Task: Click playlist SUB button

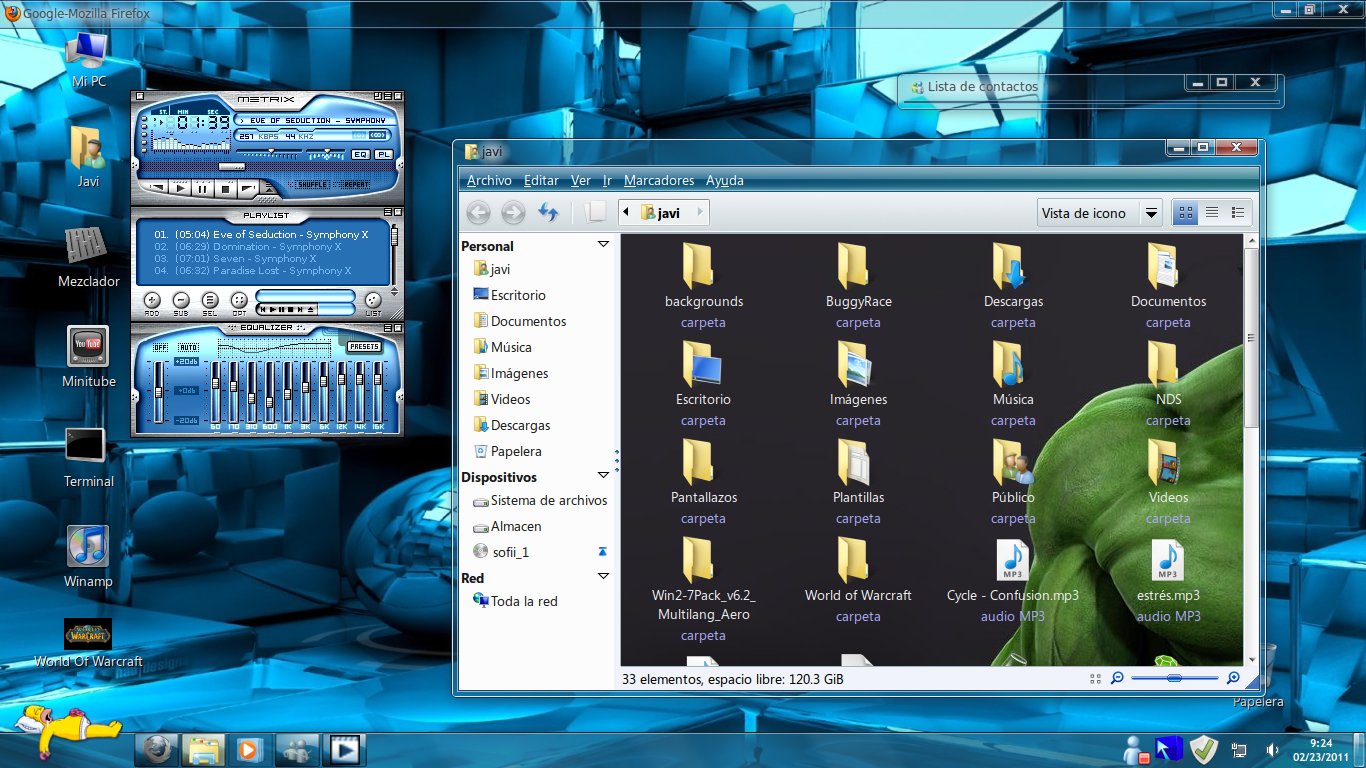Action: [181, 301]
